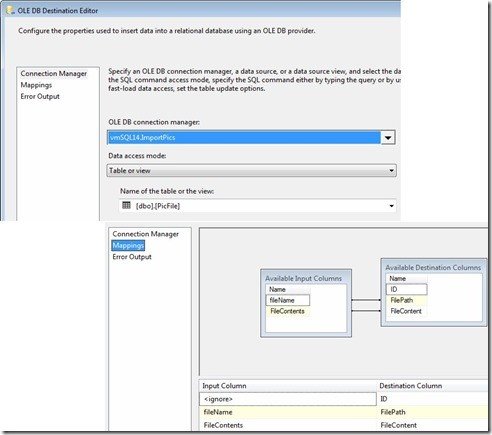Select fileName in Available Input Columns
The height and width of the screenshot is (435, 492).
tap(288, 300)
